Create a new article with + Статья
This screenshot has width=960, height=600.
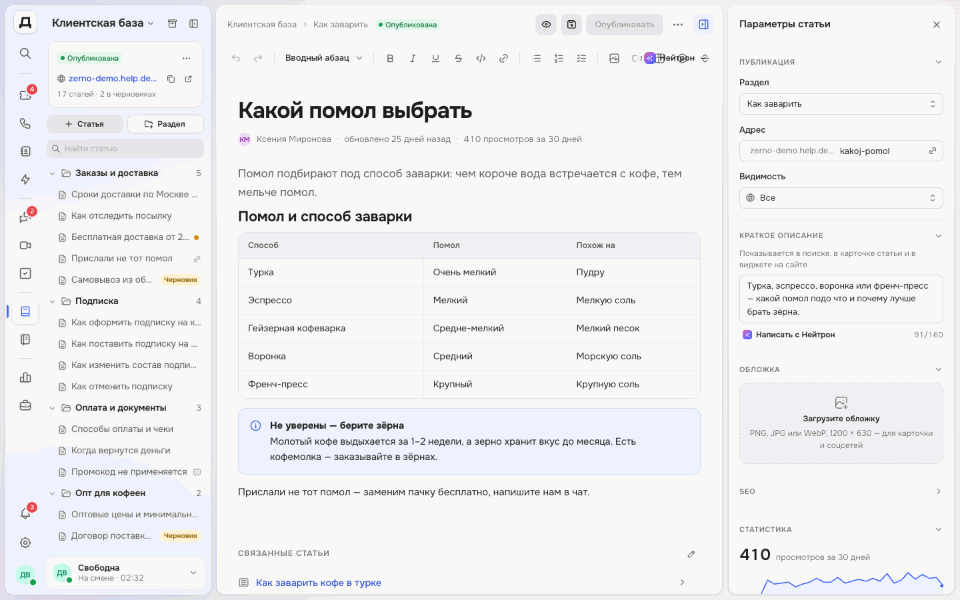click(84, 124)
